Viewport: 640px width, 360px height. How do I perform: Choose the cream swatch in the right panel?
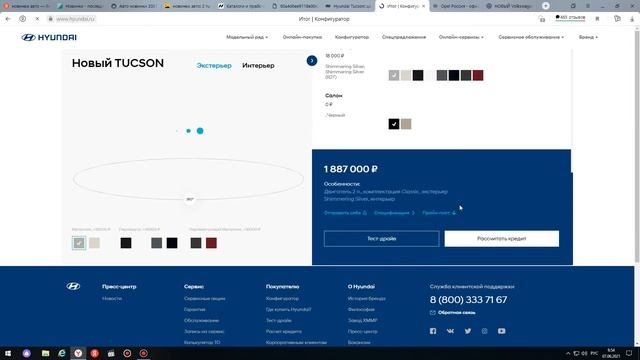(406, 75)
